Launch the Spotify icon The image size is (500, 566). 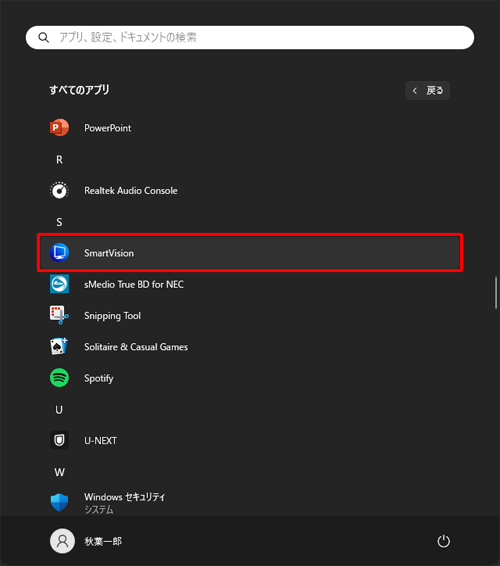[59, 378]
